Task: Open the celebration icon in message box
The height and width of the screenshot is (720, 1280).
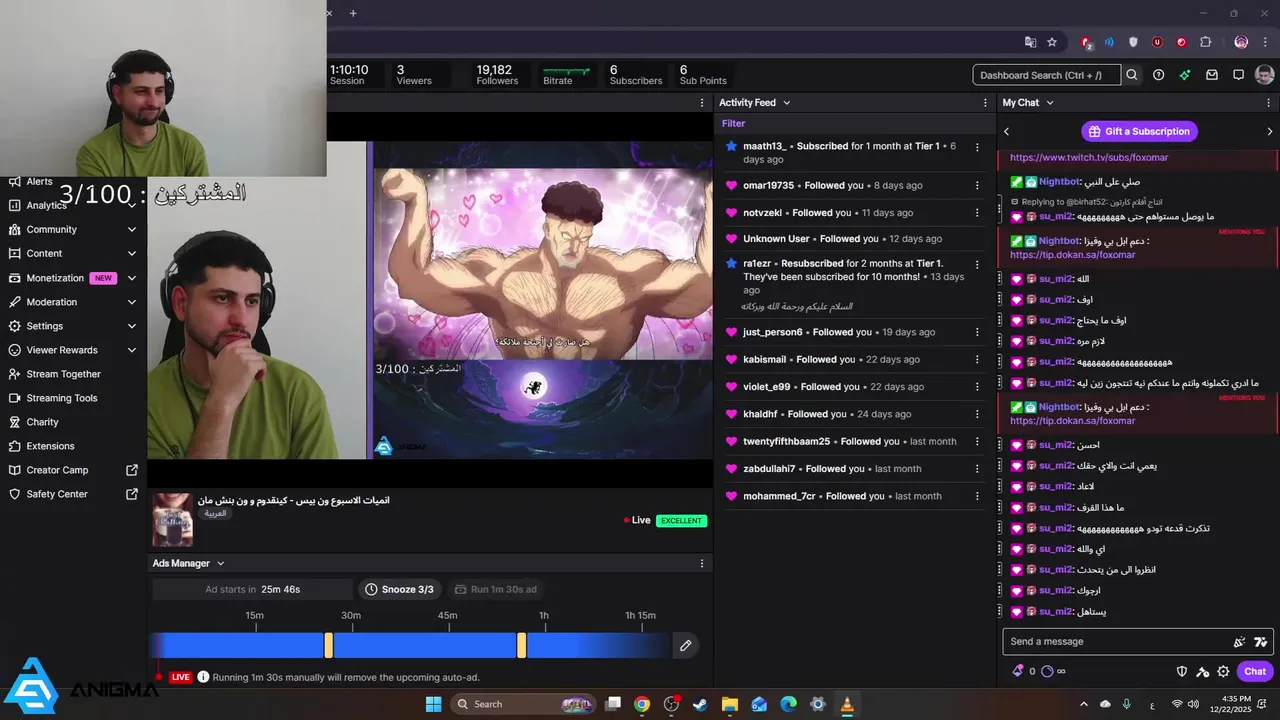Action: coord(1240,642)
